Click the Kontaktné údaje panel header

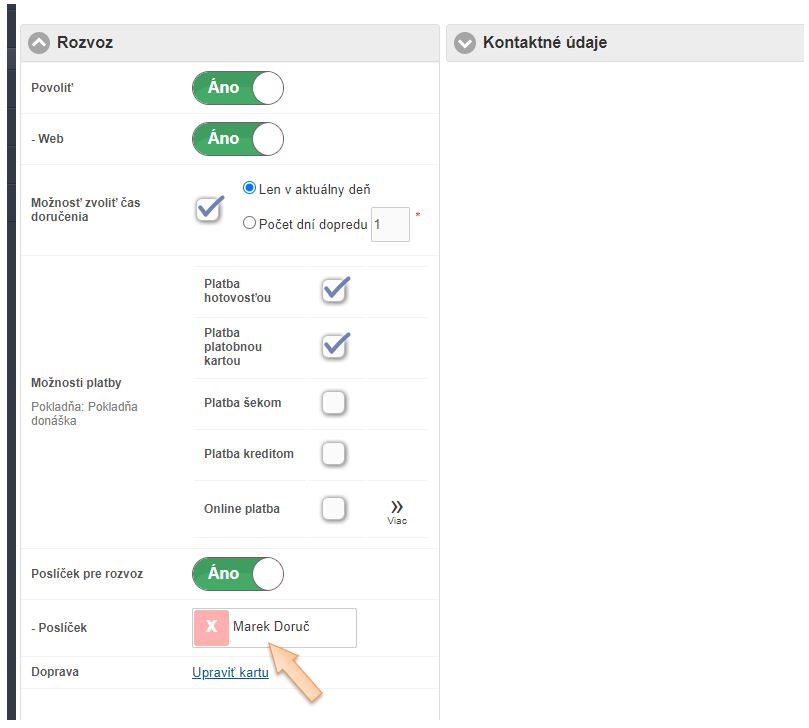point(545,43)
